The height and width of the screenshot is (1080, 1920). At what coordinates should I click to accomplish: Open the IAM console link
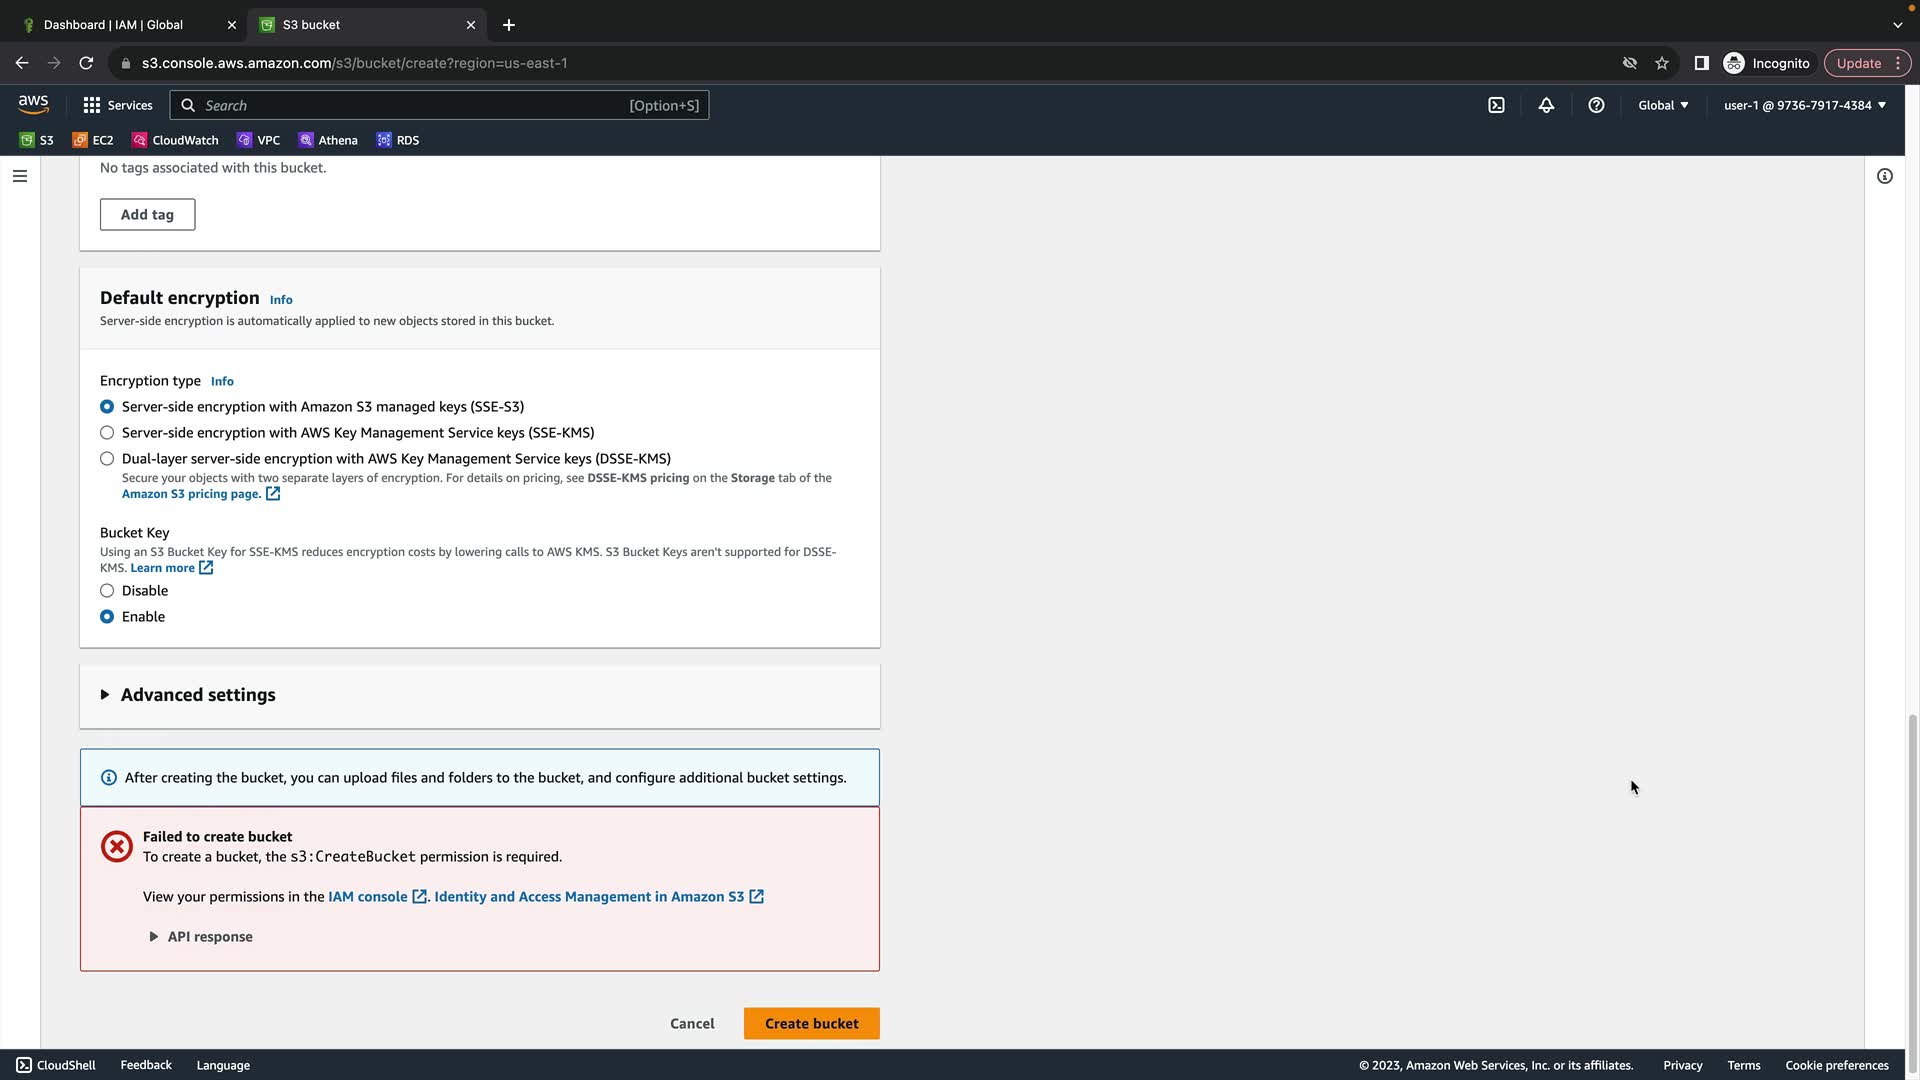368,897
